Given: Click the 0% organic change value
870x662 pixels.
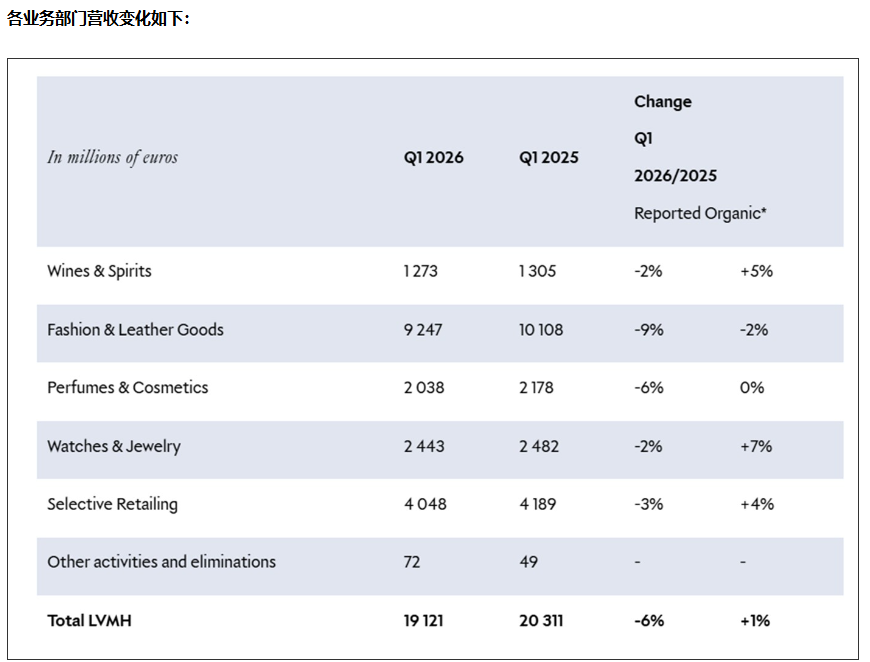Looking at the screenshot, I should 752,388.
